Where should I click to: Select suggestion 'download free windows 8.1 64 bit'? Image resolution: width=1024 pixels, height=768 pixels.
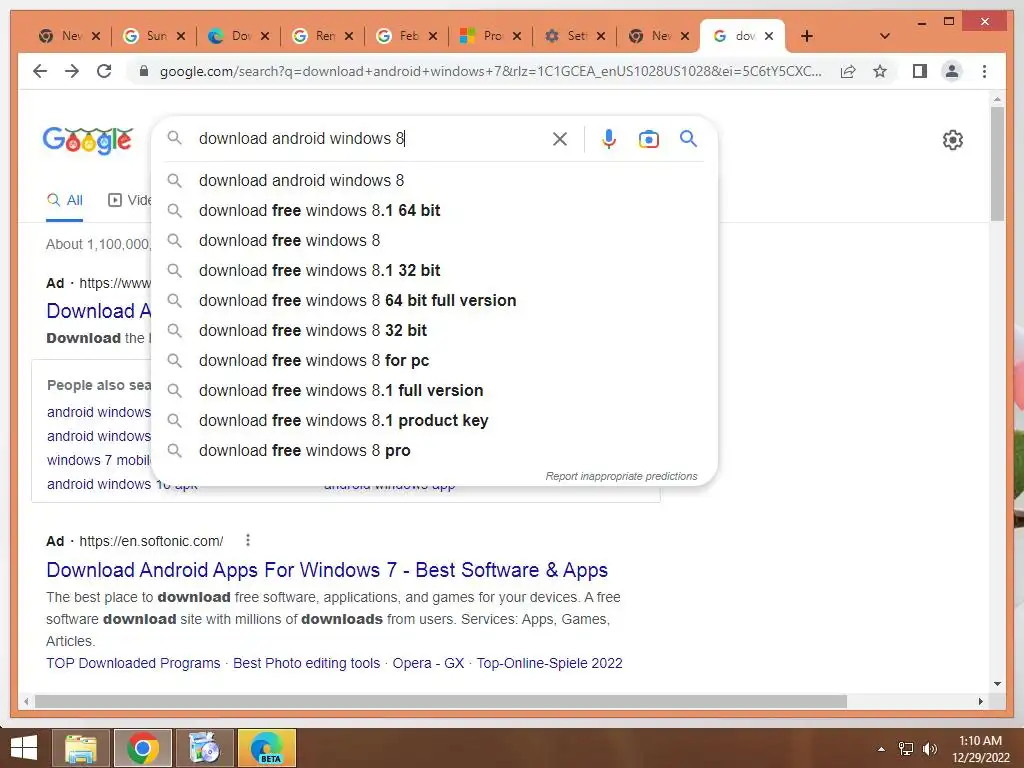[434, 210]
